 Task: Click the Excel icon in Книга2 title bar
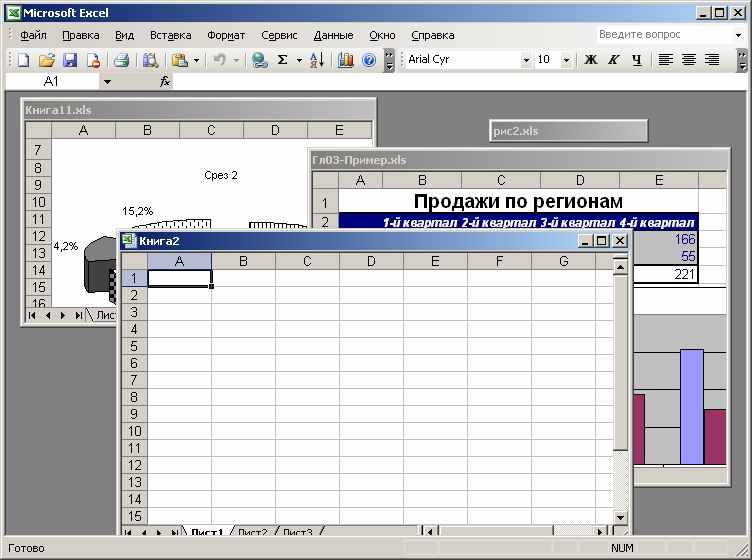(129, 241)
